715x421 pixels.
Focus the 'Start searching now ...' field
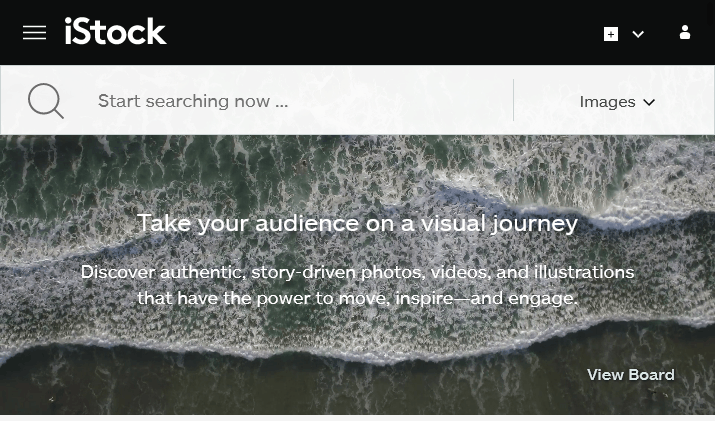(301, 101)
